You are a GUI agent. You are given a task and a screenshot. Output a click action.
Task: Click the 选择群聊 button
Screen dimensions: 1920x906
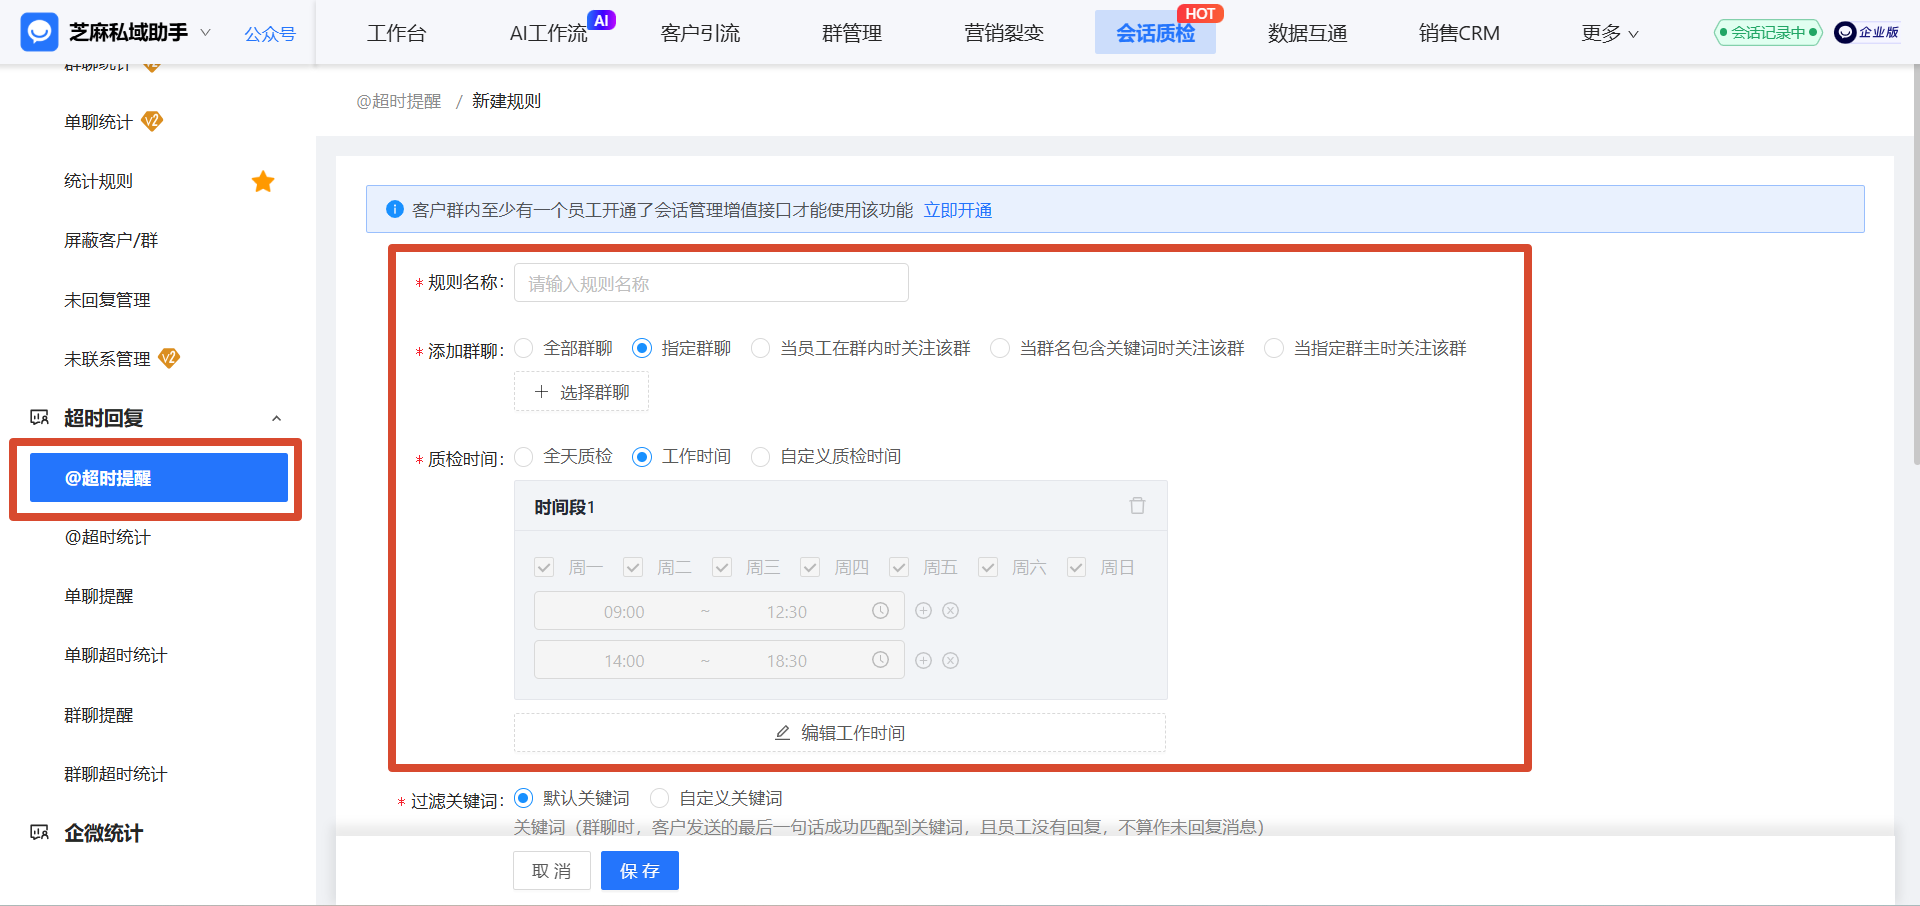tap(581, 391)
